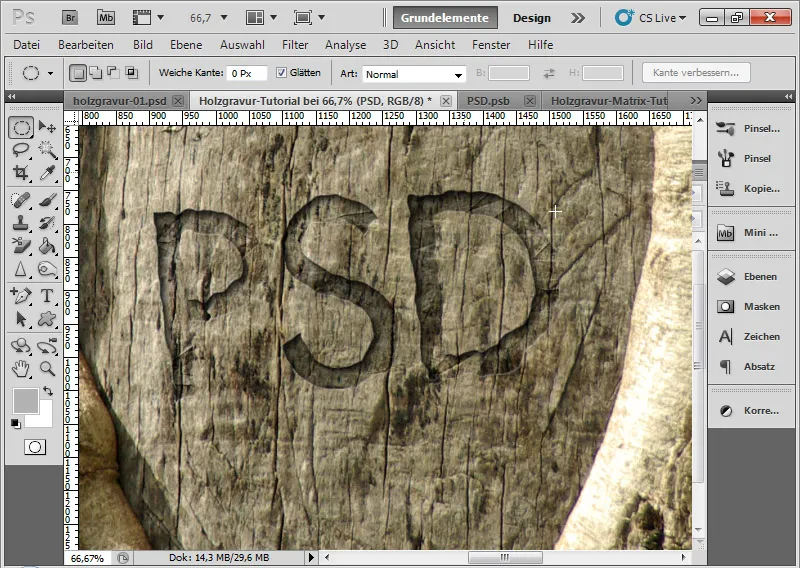Reset default foreground and background colors
The width and height of the screenshot is (800, 568).
16,424
